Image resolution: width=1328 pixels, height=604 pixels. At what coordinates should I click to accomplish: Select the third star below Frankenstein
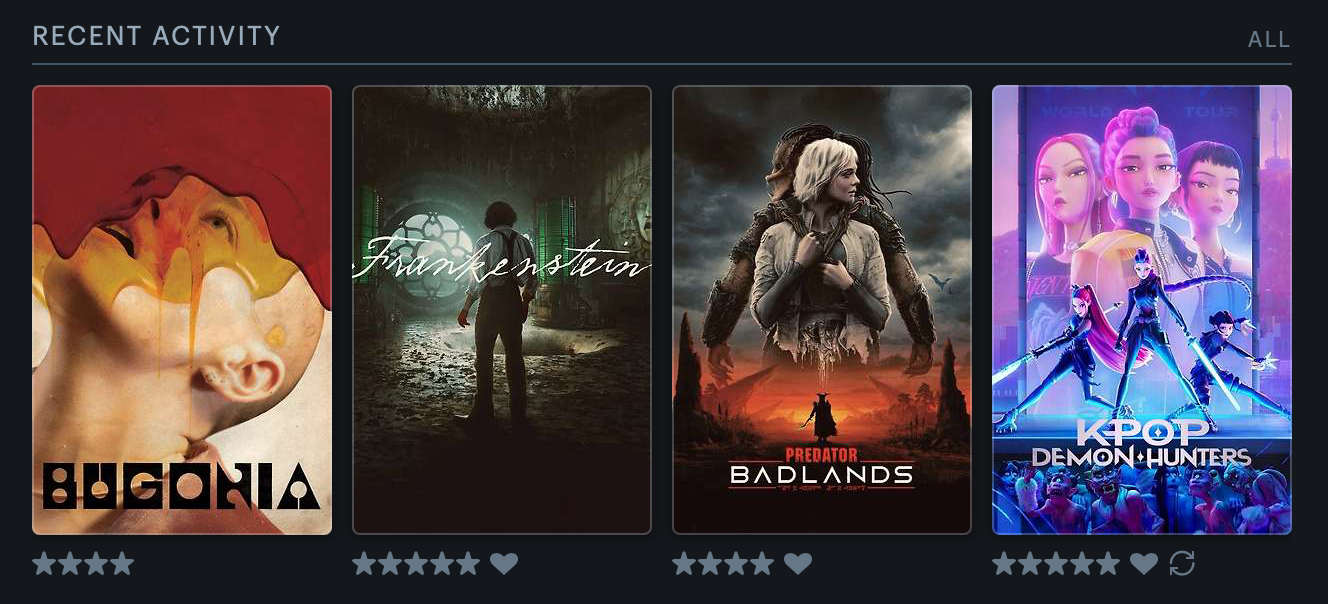pos(416,564)
